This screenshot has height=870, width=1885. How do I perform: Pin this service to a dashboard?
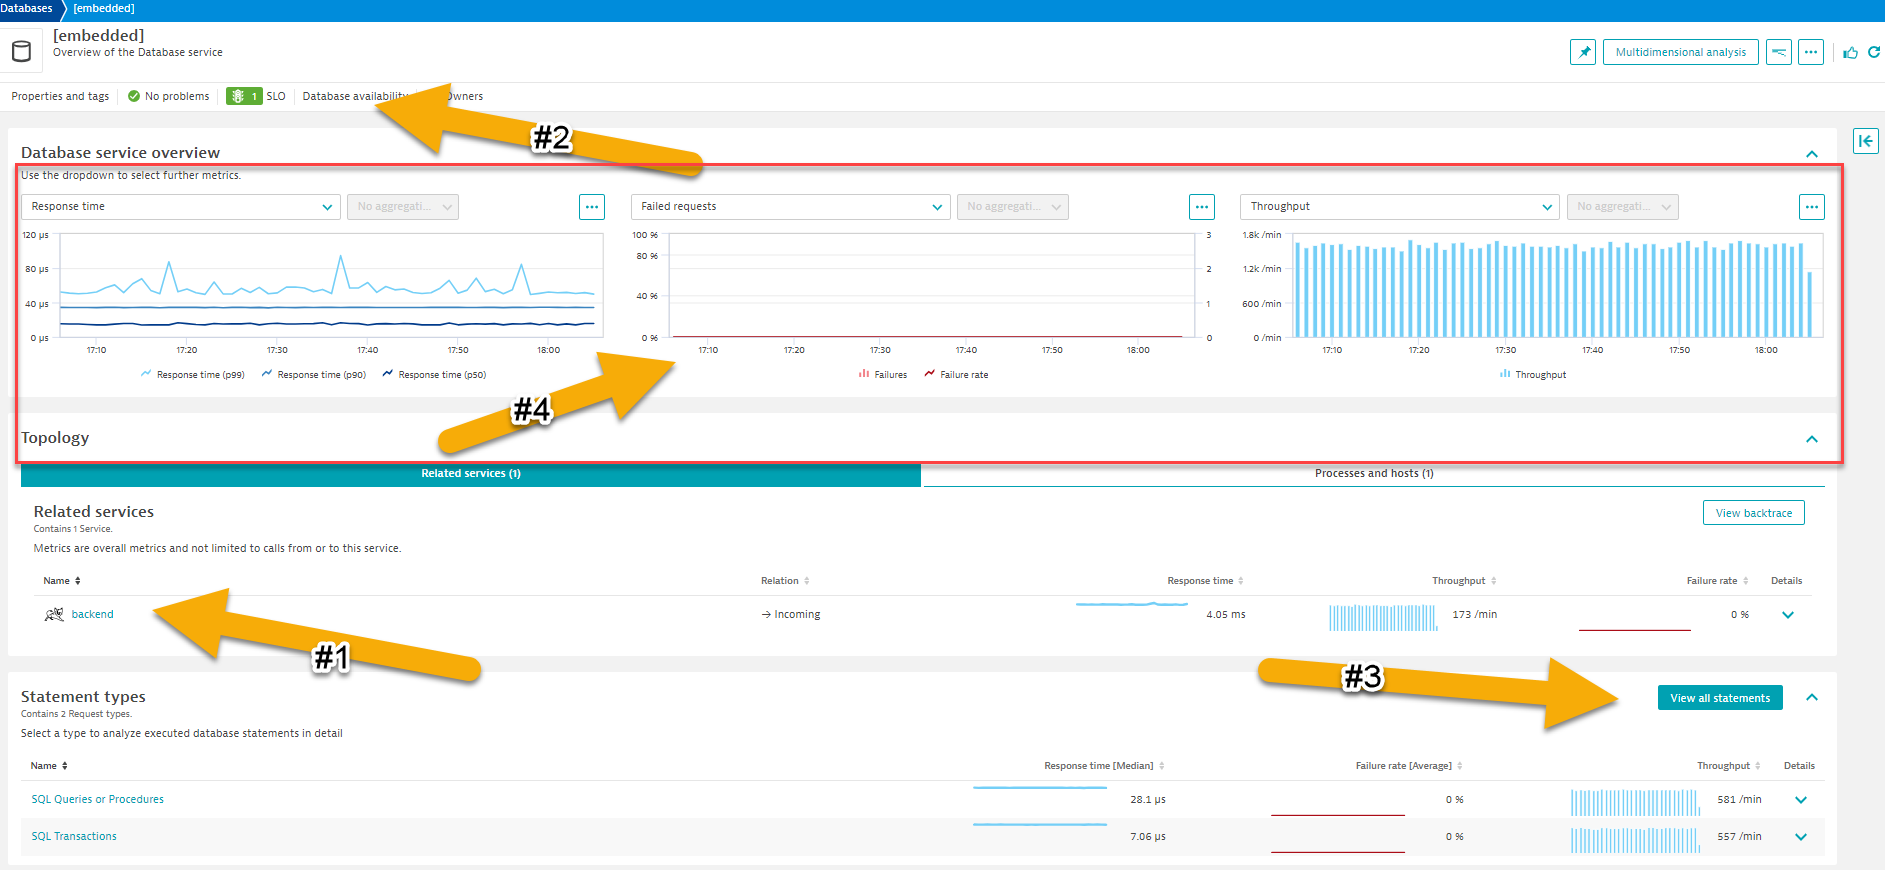[1582, 52]
